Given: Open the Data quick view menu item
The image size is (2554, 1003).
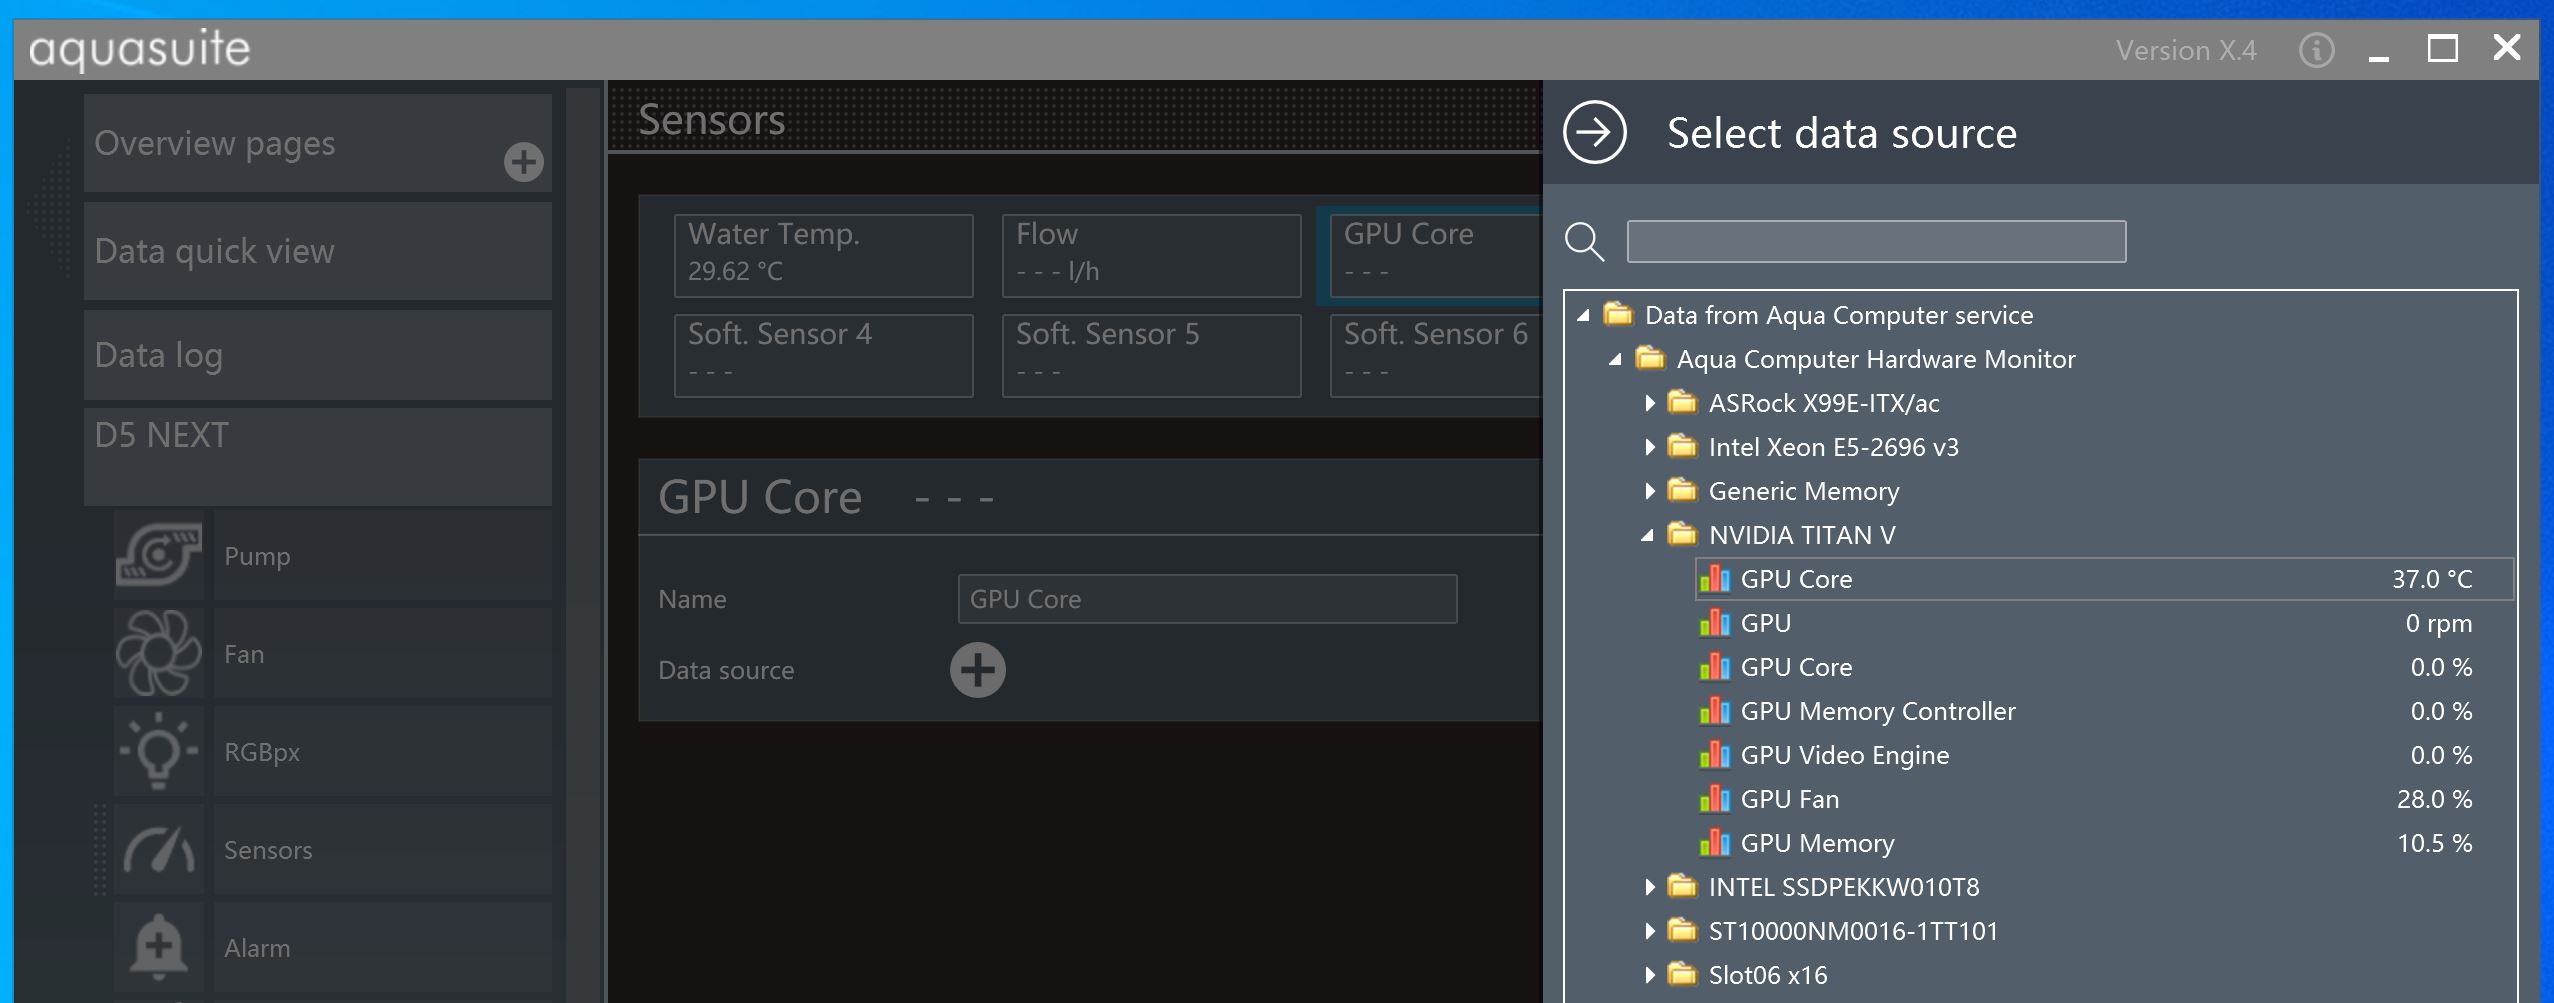Looking at the screenshot, I should (x=317, y=251).
